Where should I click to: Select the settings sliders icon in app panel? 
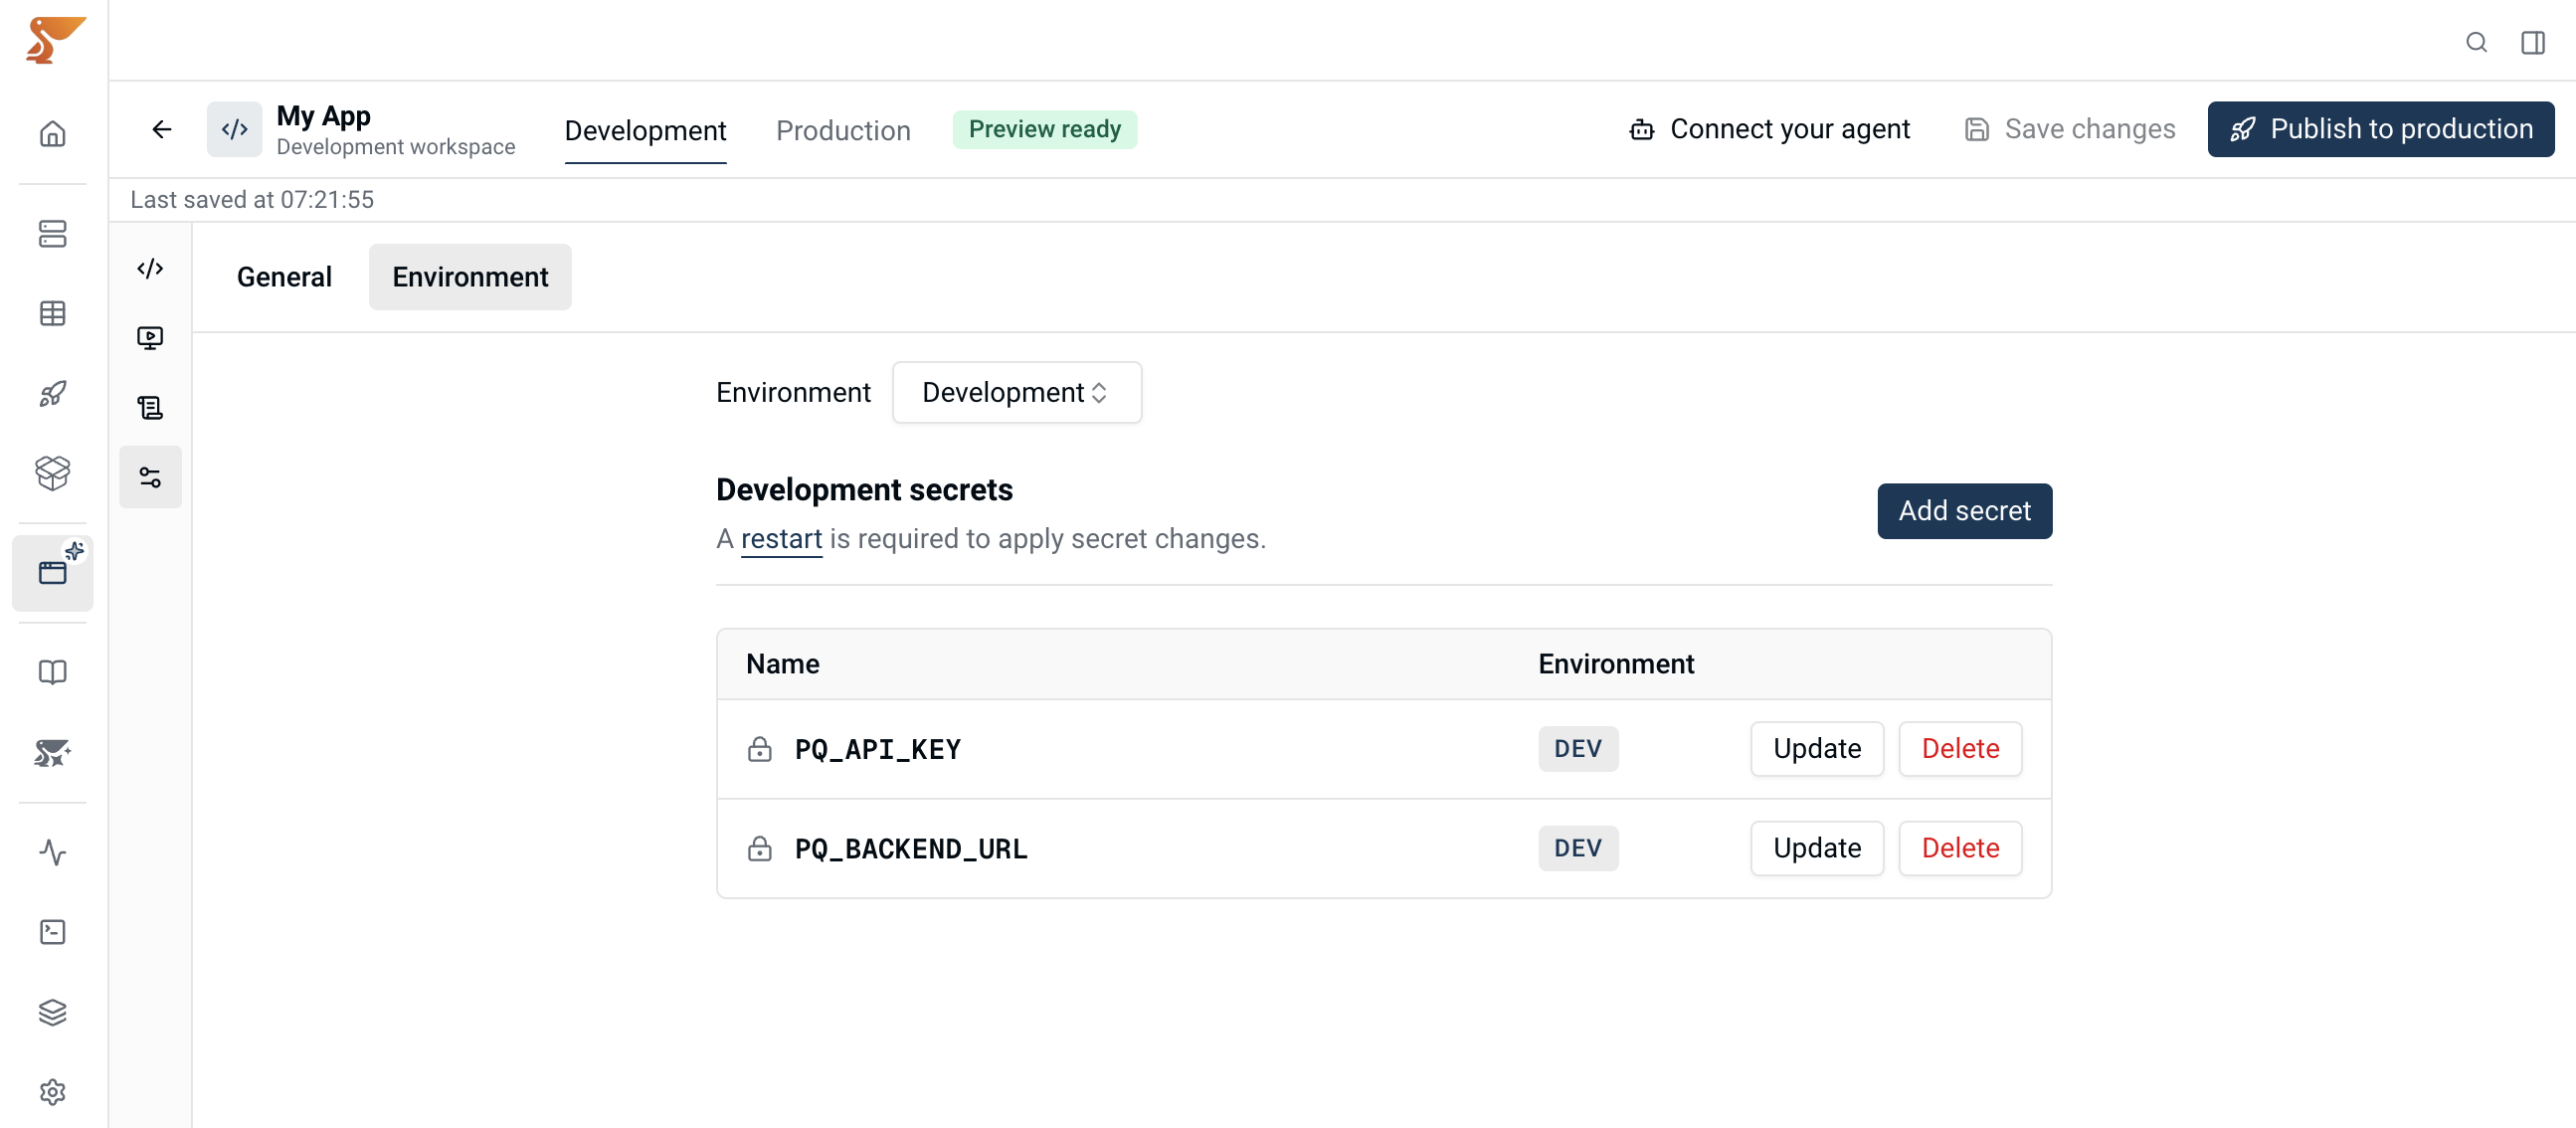point(150,477)
